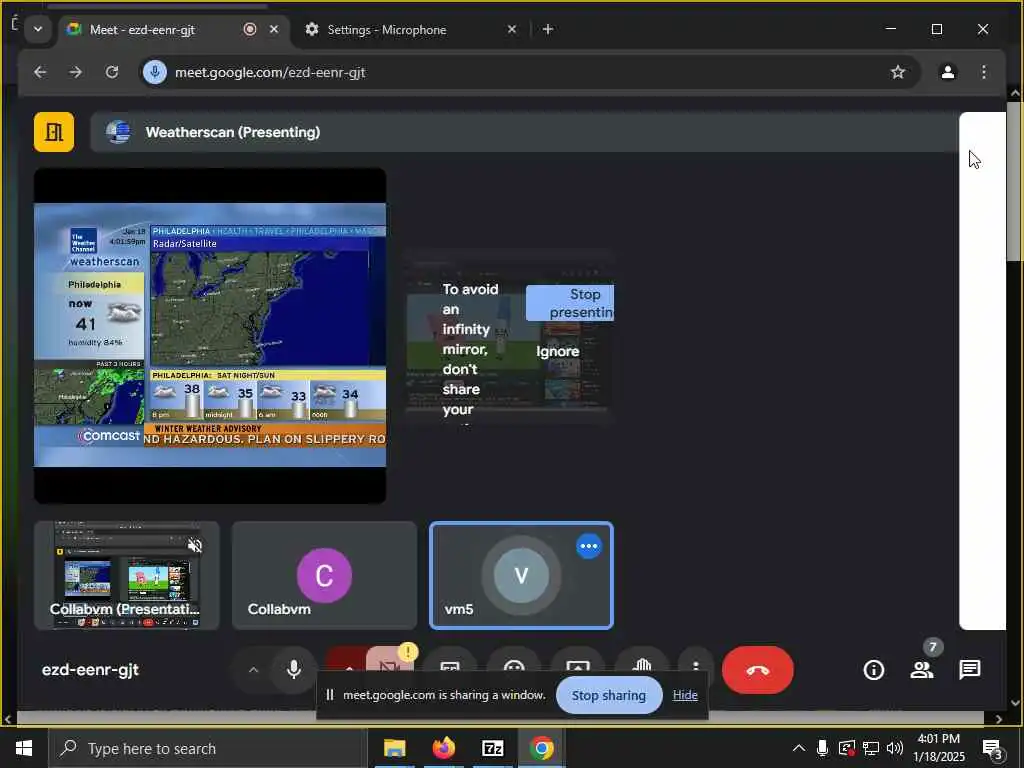
Task: Click the Weatherscan (Presenting) header label
Action: (232, 132)
